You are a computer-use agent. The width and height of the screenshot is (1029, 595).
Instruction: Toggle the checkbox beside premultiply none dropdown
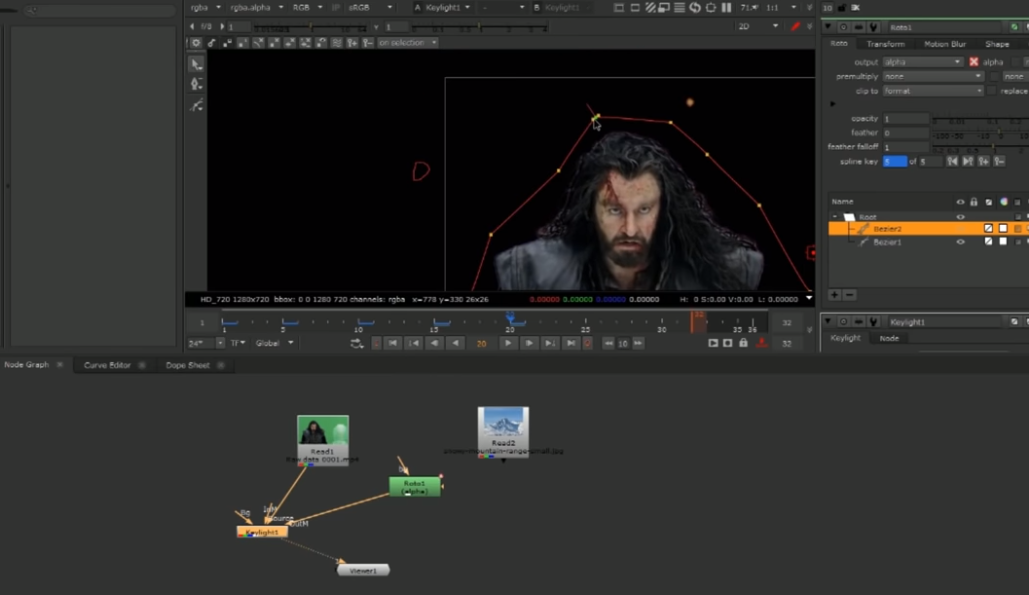(x=995, y=76)
